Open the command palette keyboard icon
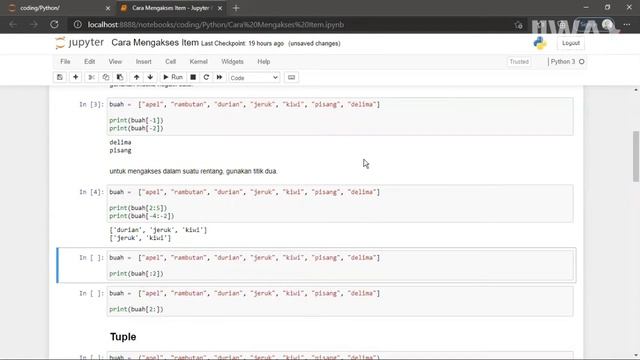640x360 pixels. pos(291,77)
